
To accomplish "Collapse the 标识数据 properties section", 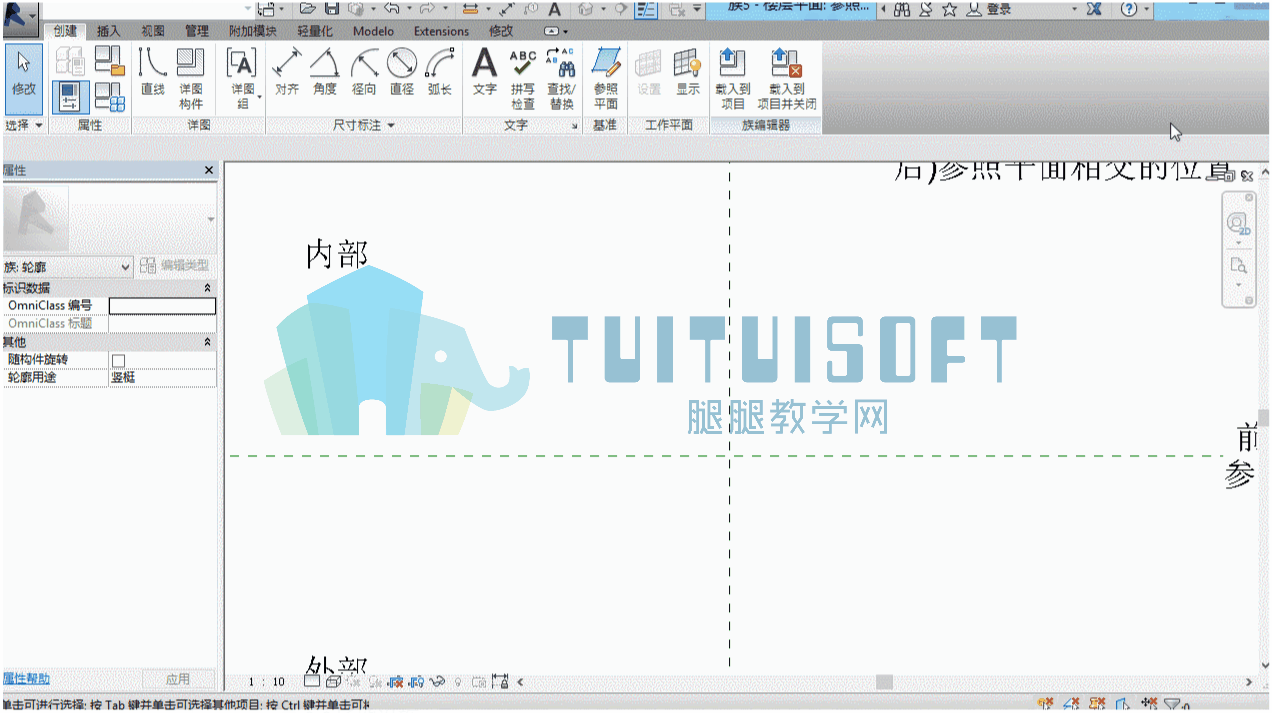I will pyautogui.click(x=208, y=288).
